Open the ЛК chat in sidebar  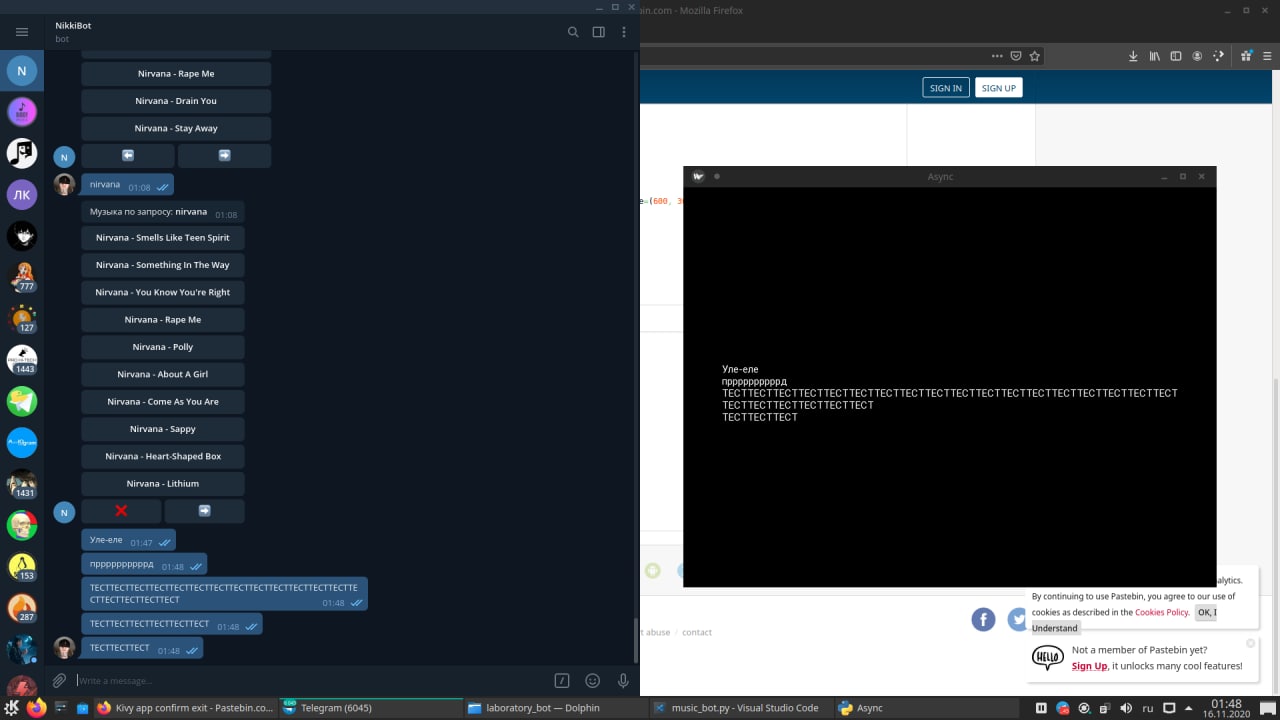[22, 194]
